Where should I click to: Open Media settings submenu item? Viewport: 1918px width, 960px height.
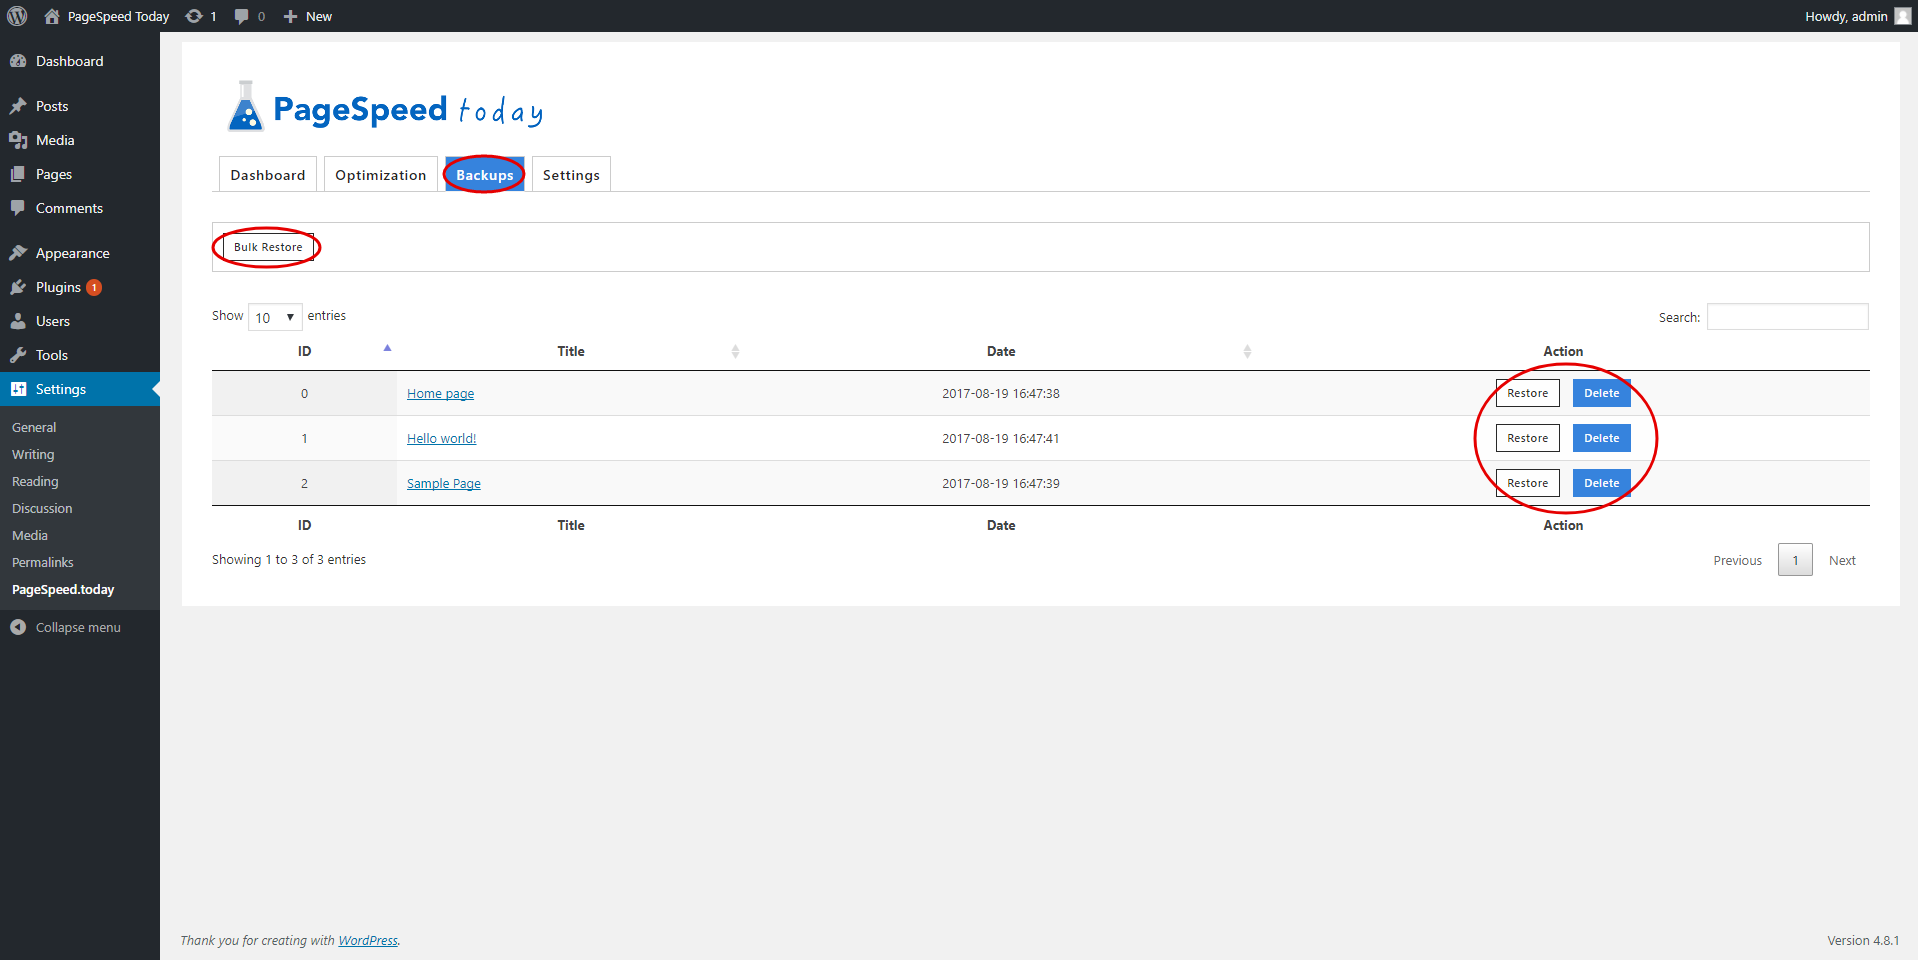click(30, 535)
